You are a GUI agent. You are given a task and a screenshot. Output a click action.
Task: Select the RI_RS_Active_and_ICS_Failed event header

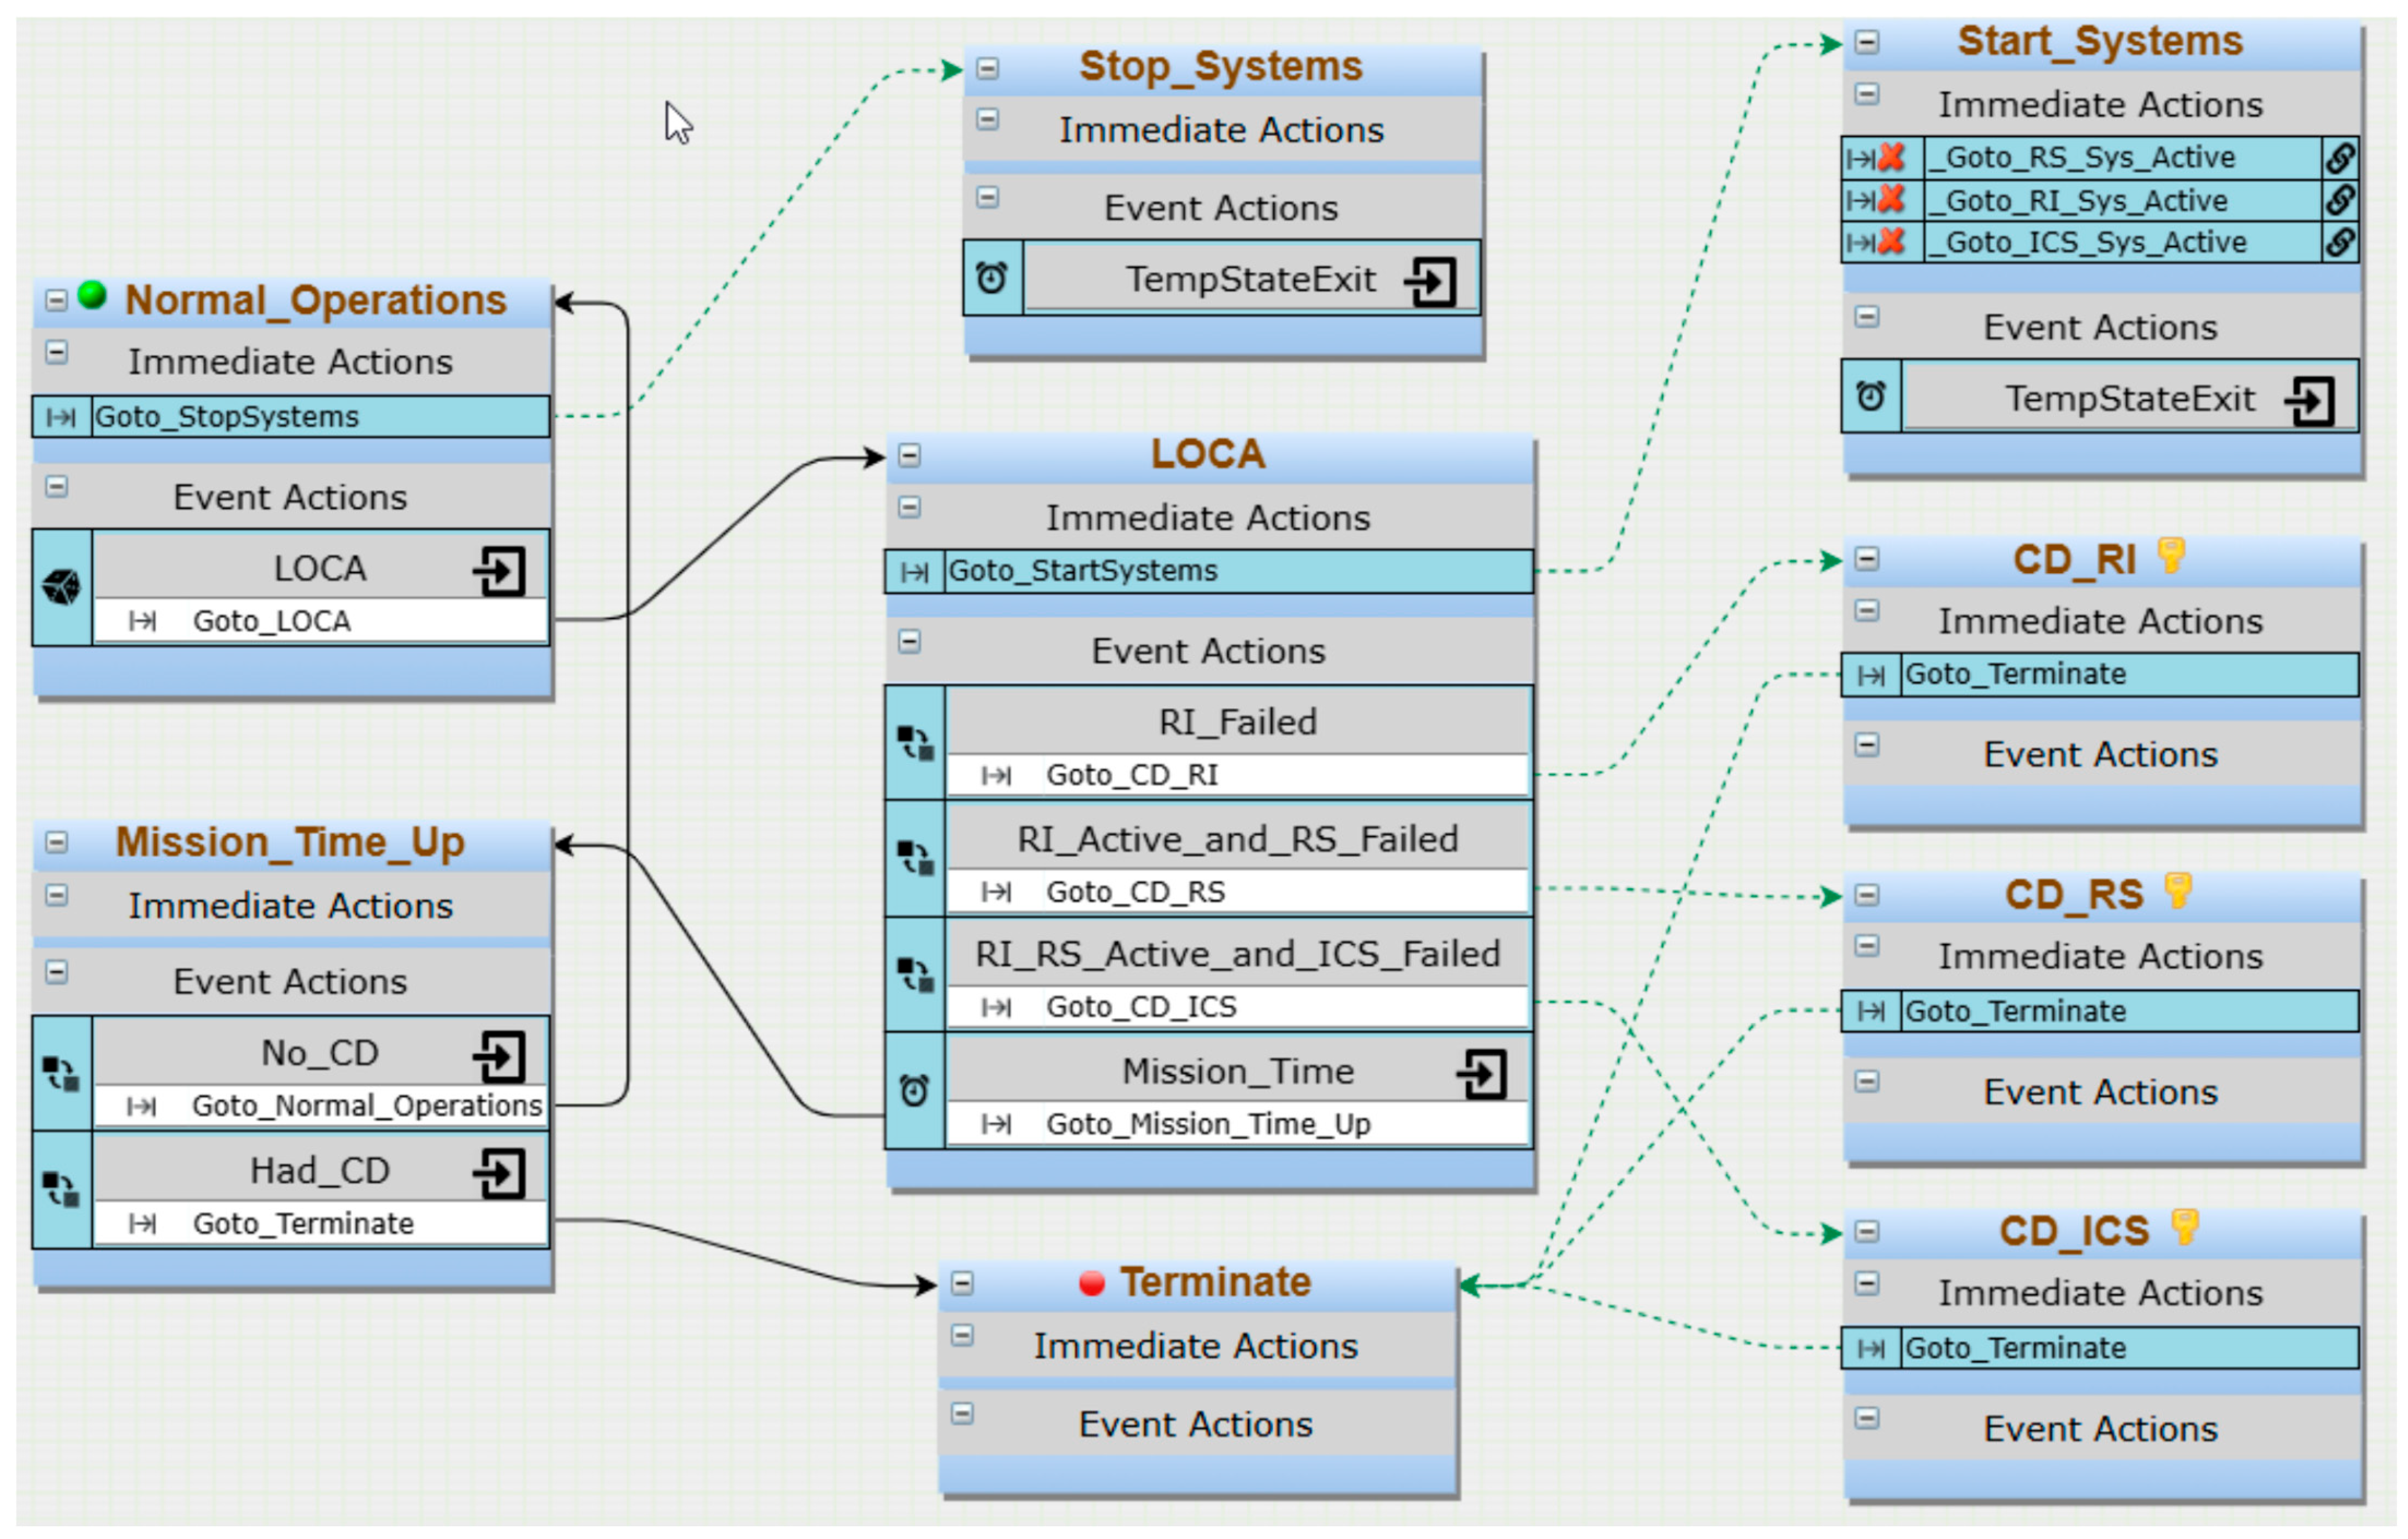pyautogui.click(x=1238, y=954)
